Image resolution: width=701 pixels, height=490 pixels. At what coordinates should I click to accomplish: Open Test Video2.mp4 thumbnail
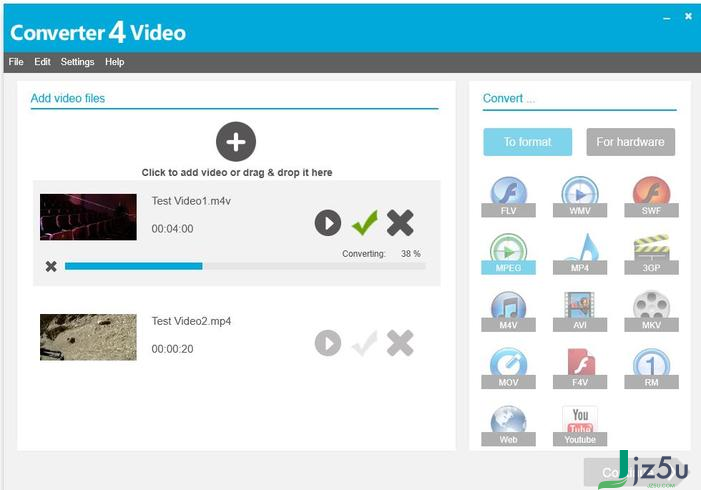click(x=89, y=337)
